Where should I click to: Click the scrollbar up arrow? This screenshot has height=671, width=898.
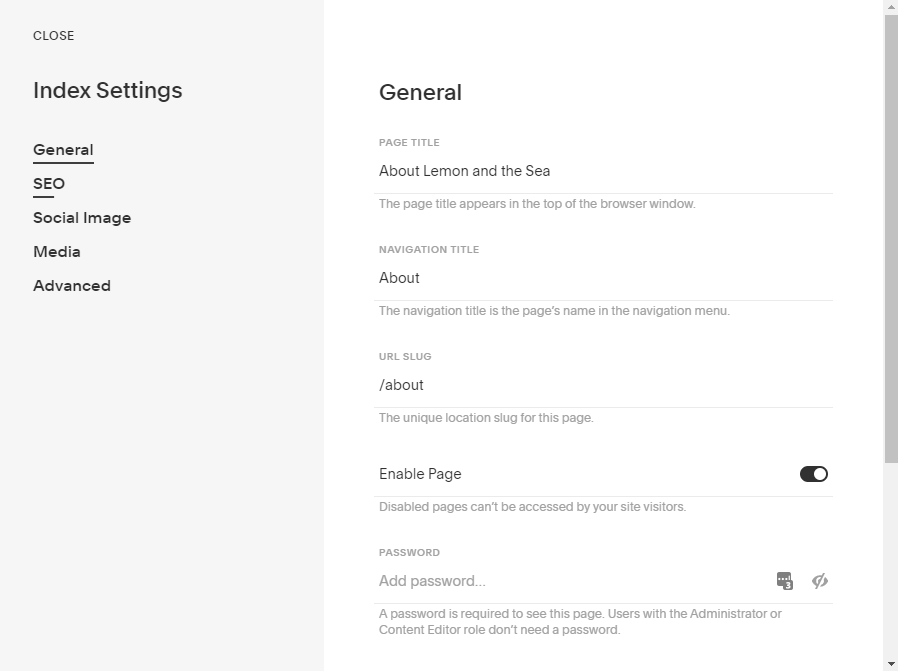tap(891, 7)
